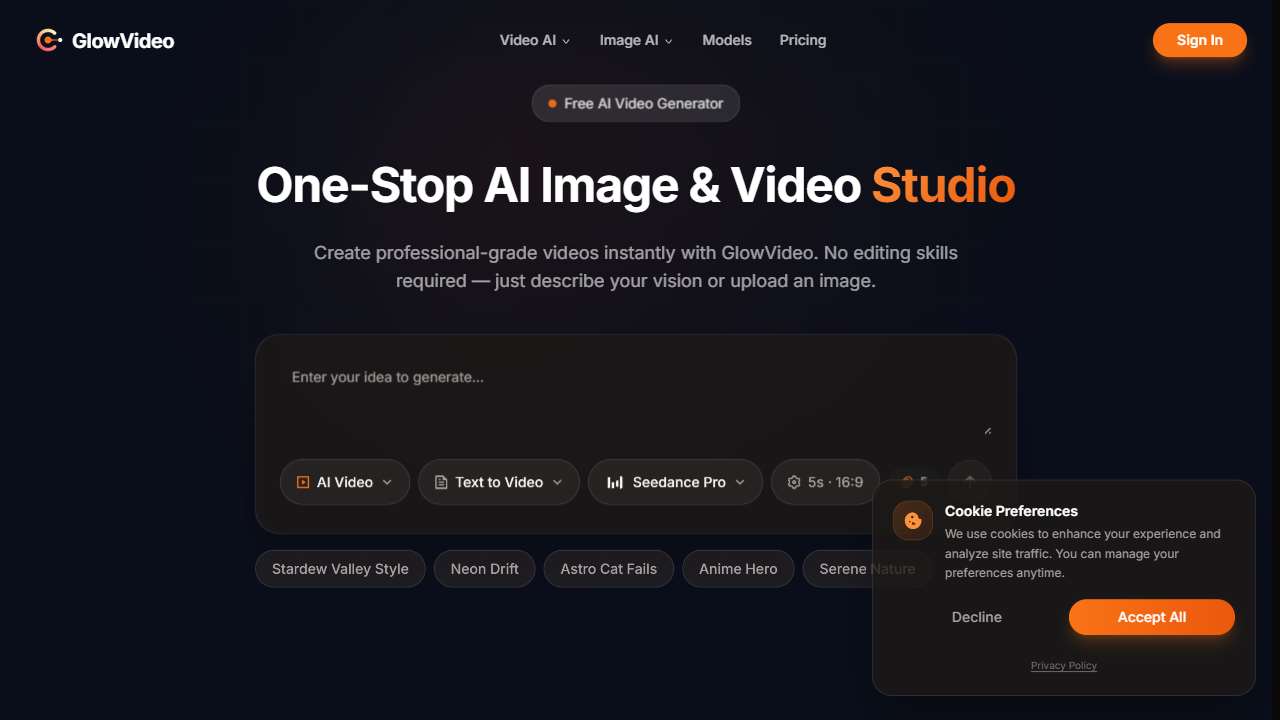The image size is (1280, 720).
Task: Accept all cookies
Action: [1151, 617]
